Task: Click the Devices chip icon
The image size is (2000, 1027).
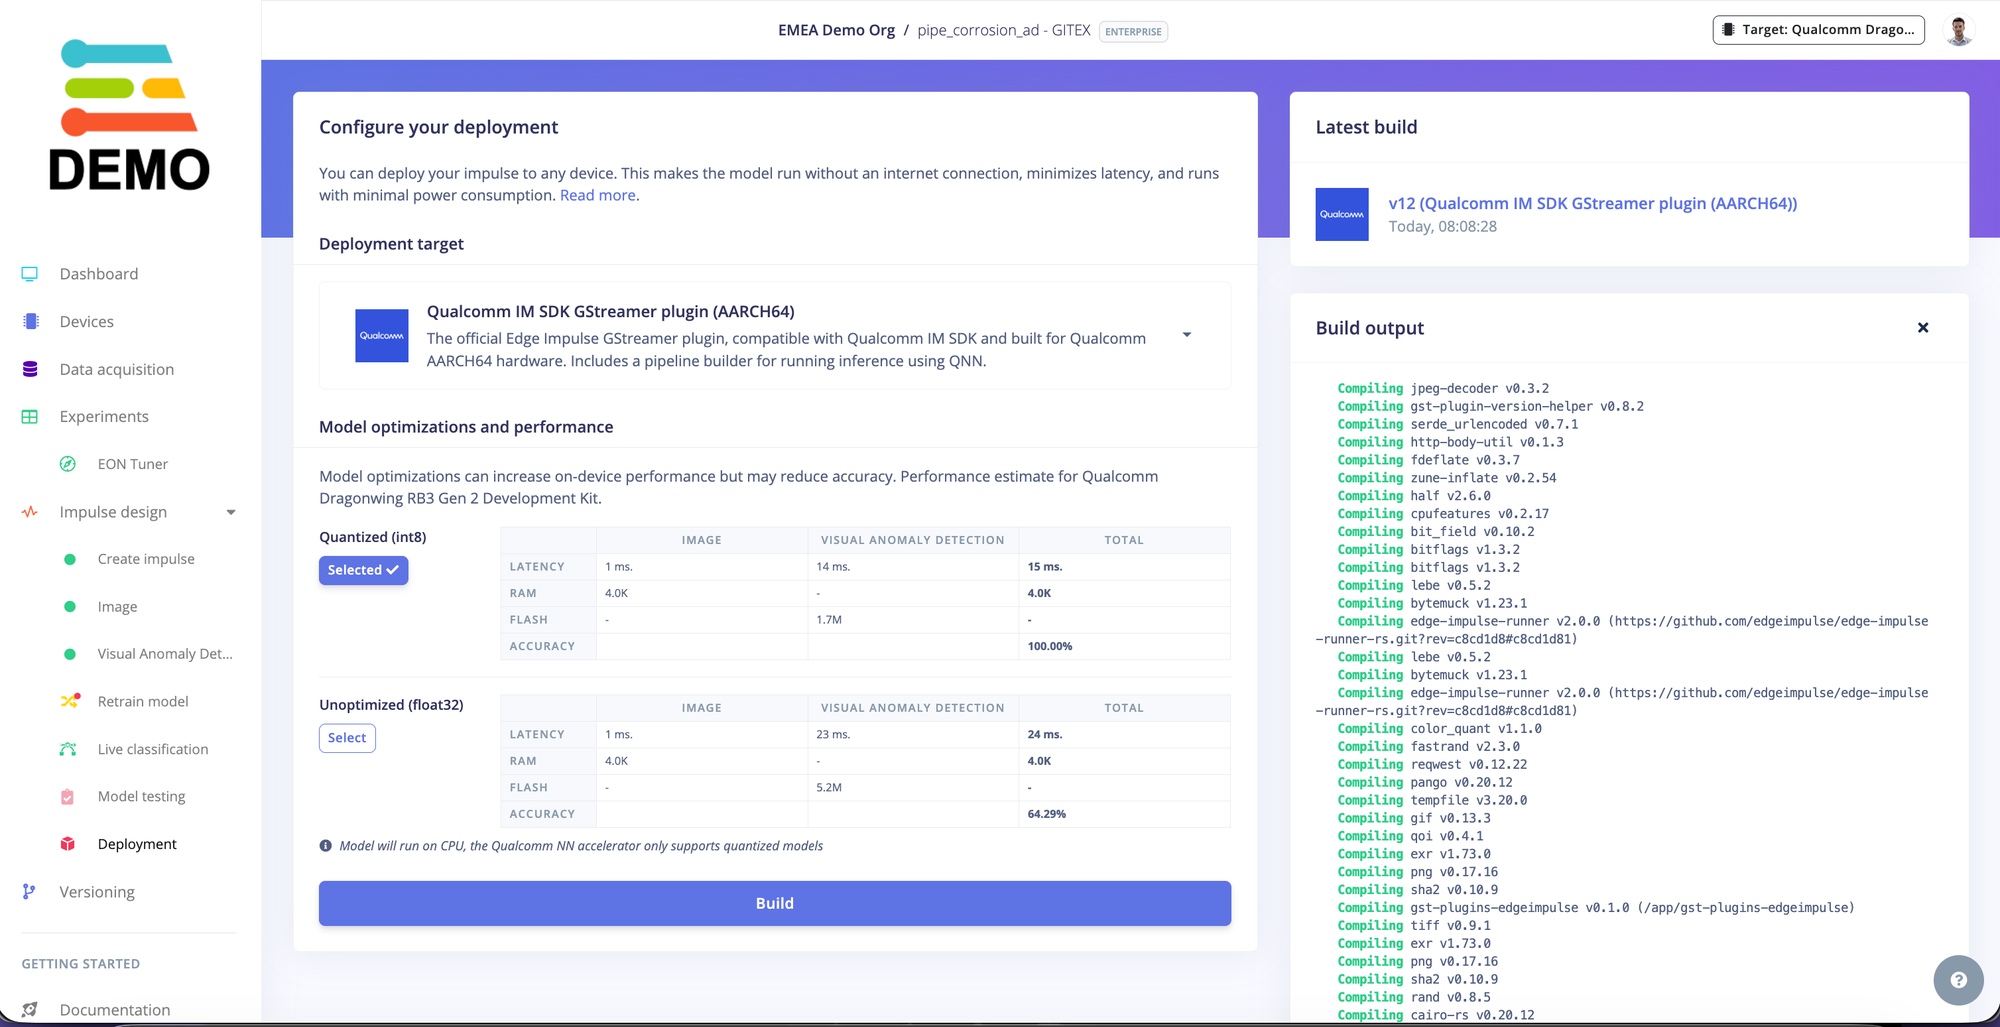Action: [31, 321]
